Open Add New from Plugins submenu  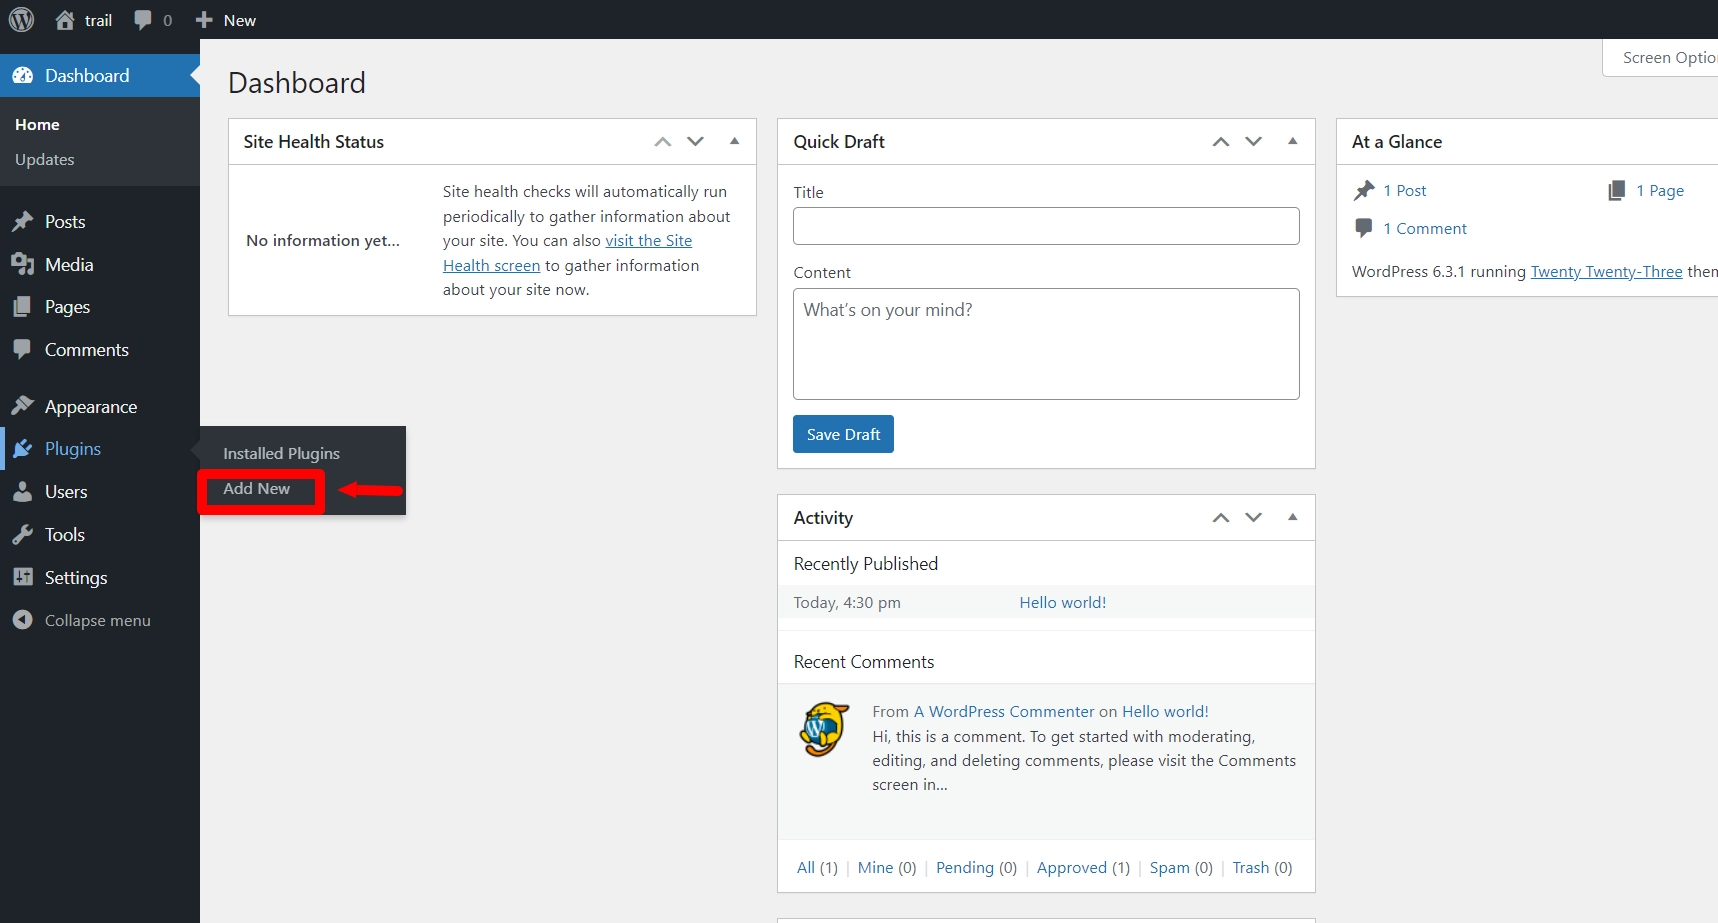[257, 489]
